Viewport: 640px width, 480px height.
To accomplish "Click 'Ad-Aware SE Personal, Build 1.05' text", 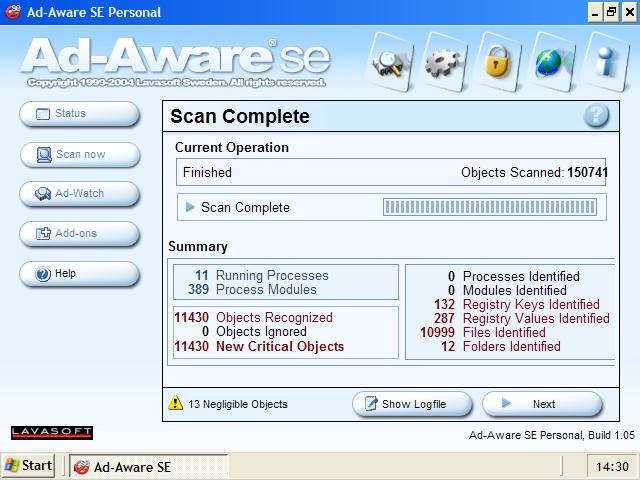I will tap(552, 435).
